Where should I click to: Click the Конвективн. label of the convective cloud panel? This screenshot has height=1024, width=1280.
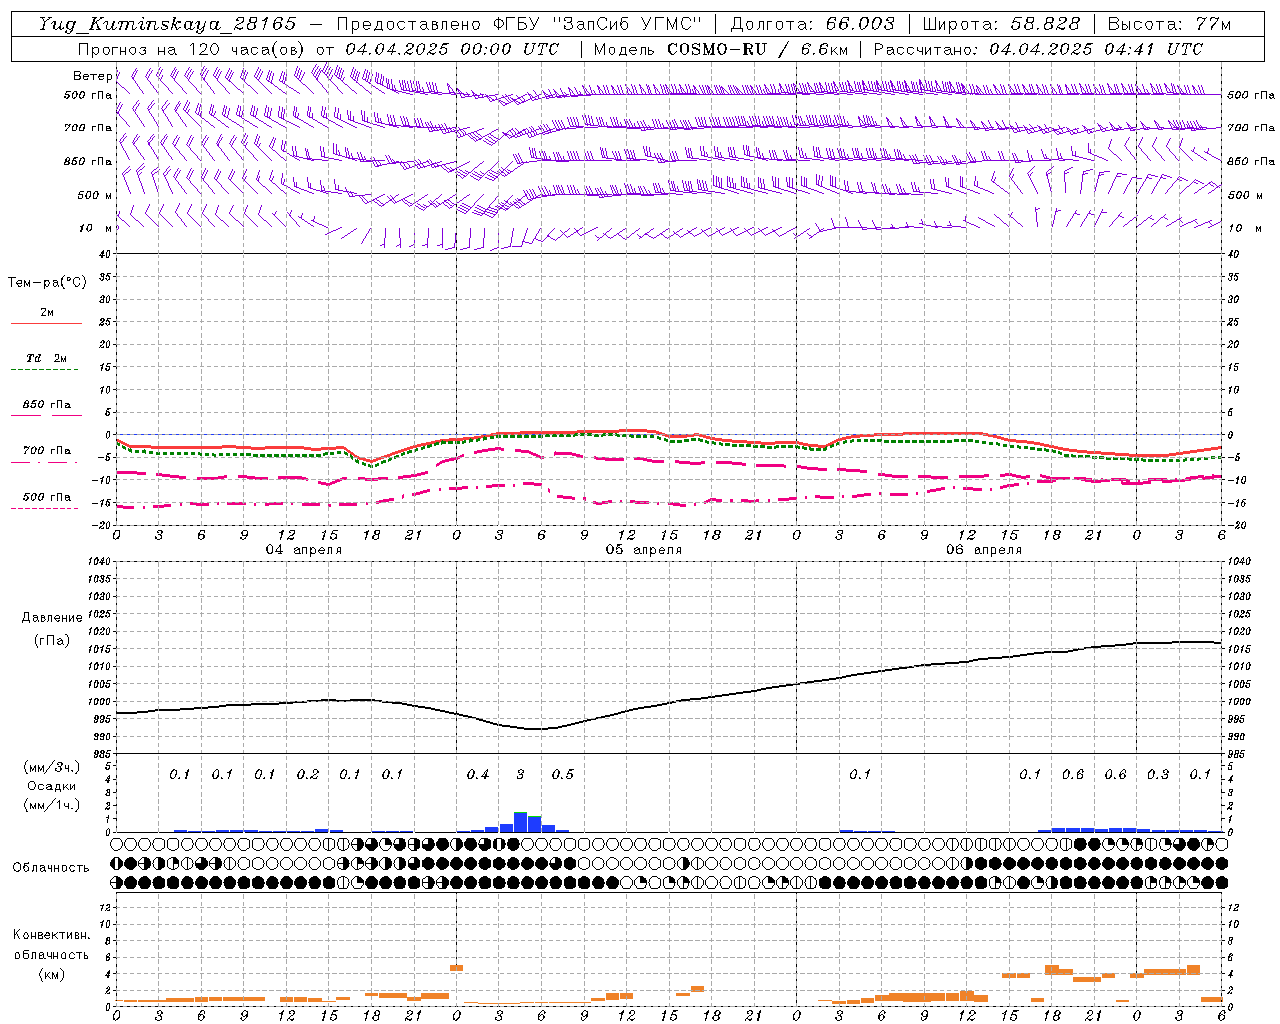pos(51,935)
